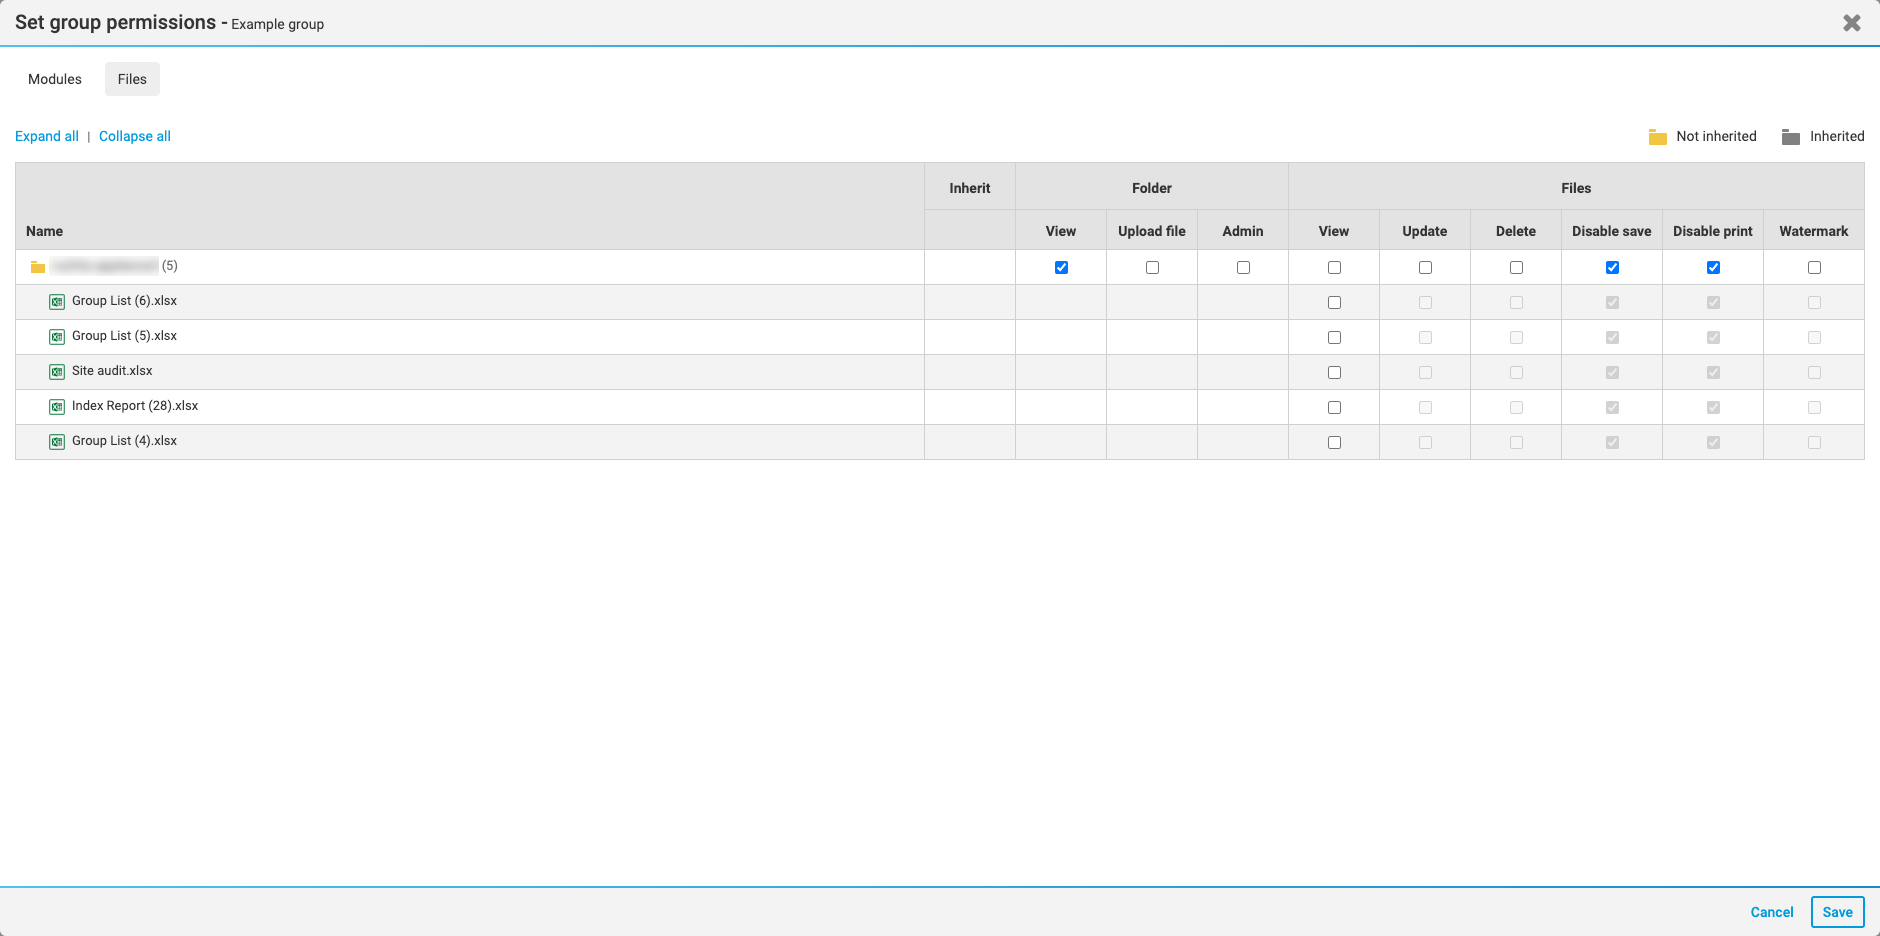Close the Set group permissions dialog
The height and width of the screenshot is (936, 1880).
tap(1852, 23)
